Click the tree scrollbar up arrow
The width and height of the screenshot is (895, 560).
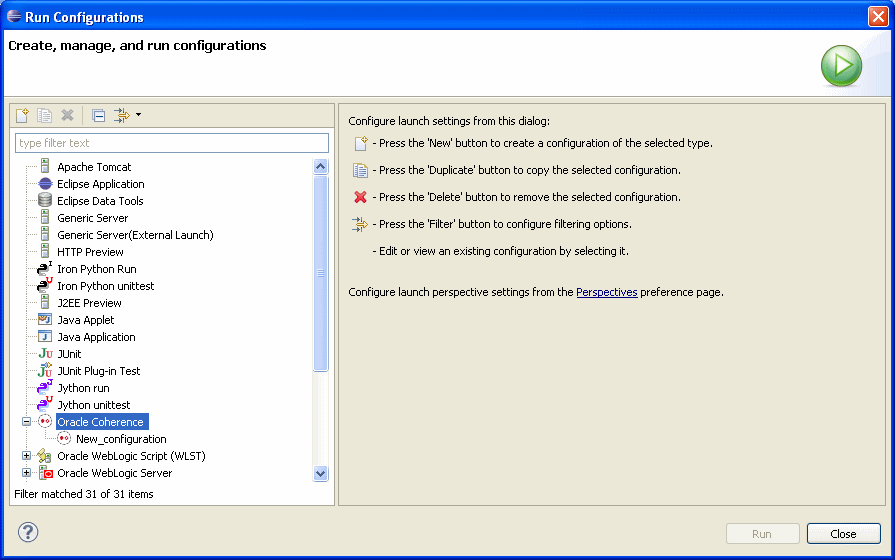tap(321, 167)
